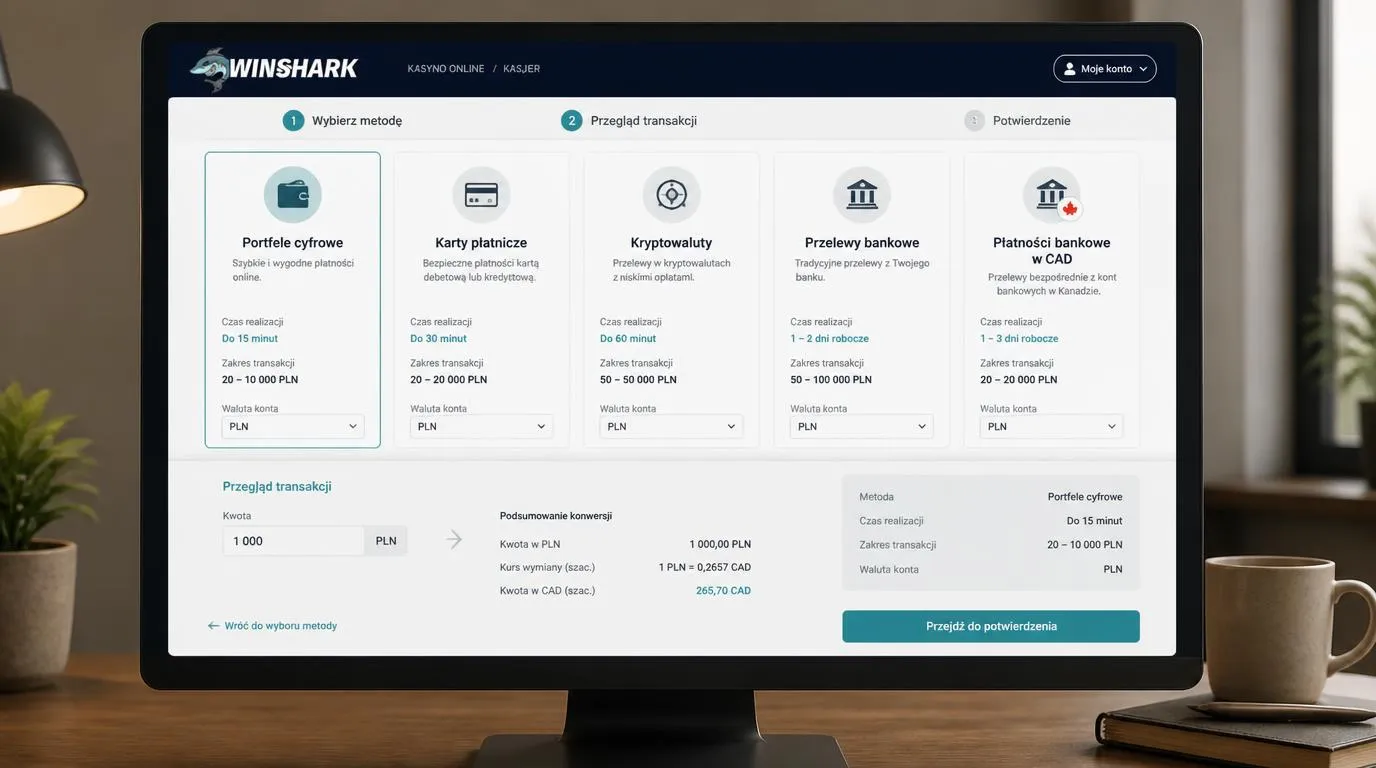
Task: Click the PLN currency suffix beside Kwota
Action: coord(386,541)
